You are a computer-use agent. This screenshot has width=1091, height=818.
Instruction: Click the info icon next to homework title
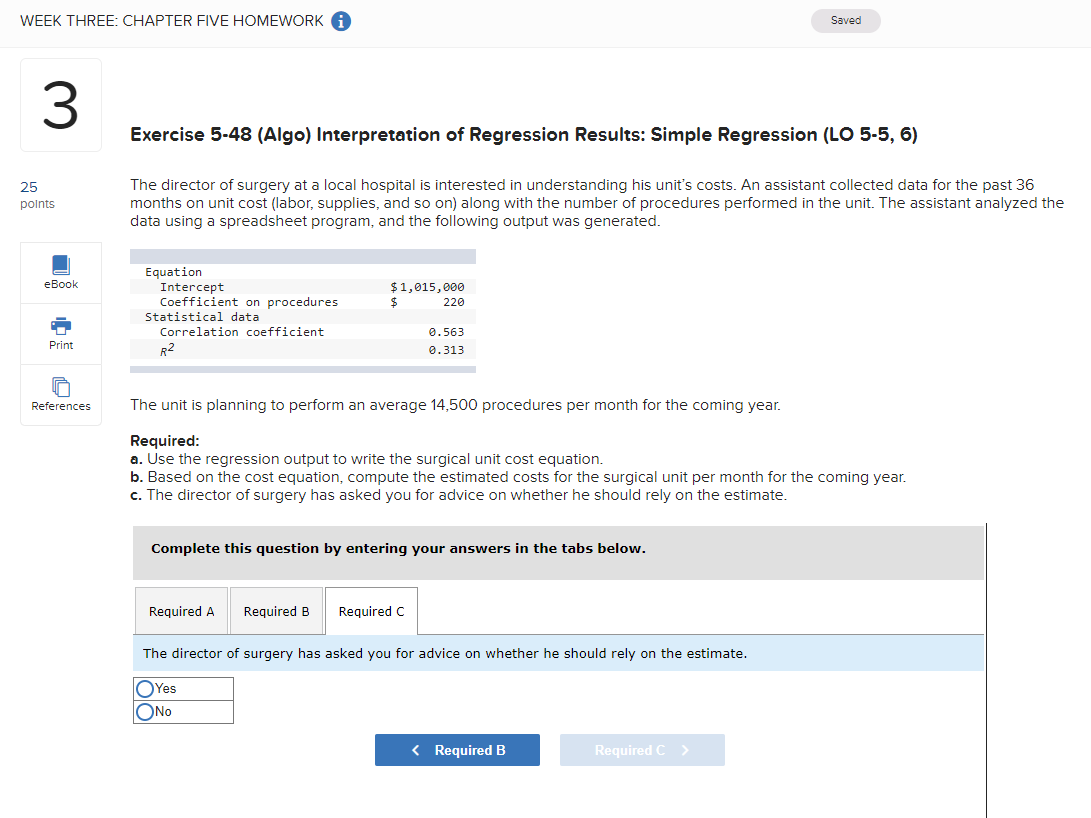tap(341, 22)
